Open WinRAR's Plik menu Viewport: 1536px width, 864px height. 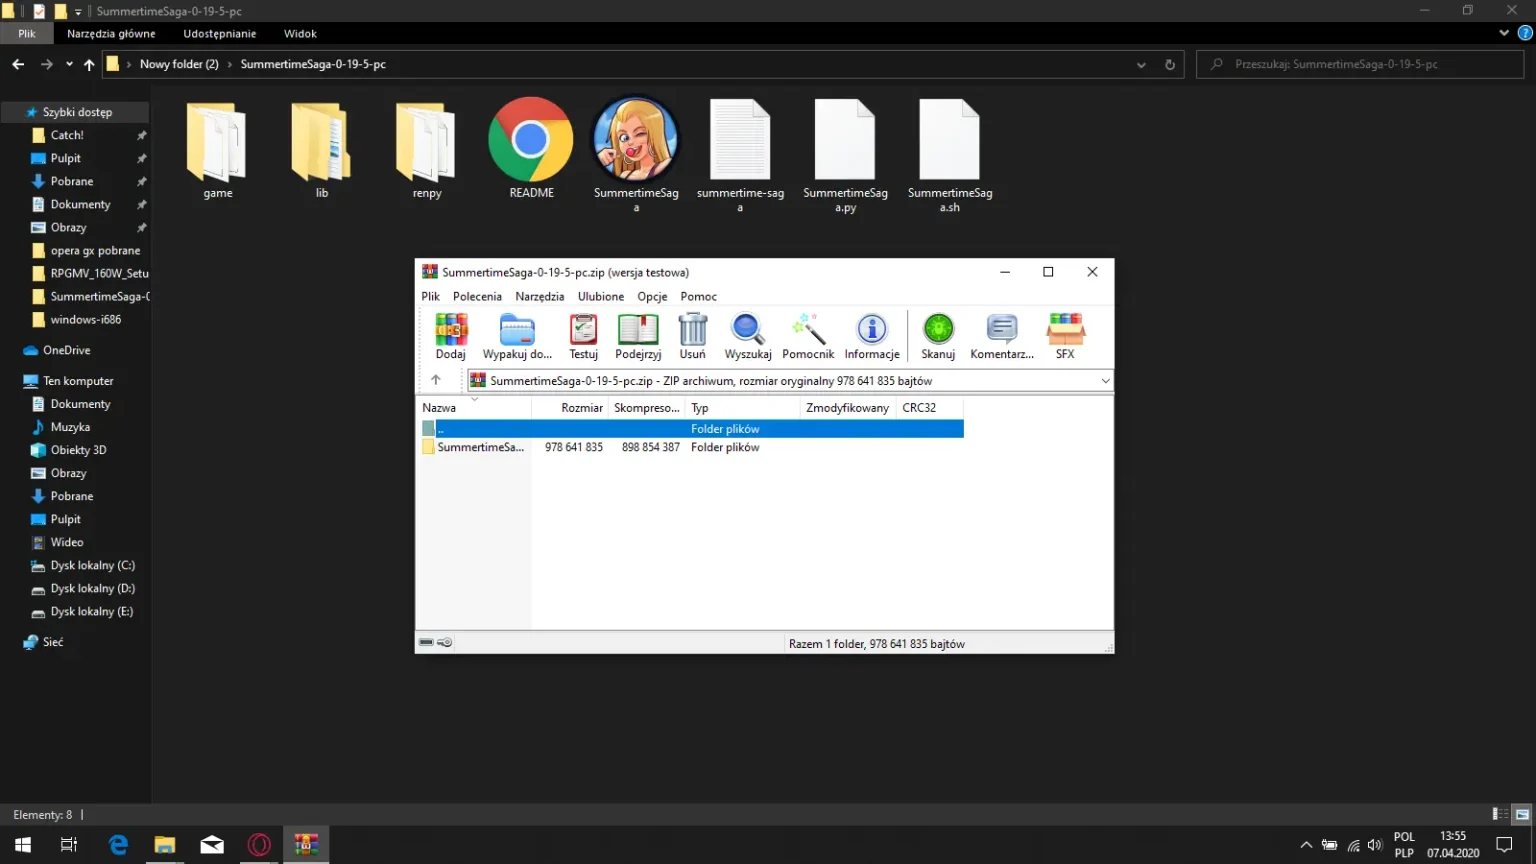(x=431, y=296)
